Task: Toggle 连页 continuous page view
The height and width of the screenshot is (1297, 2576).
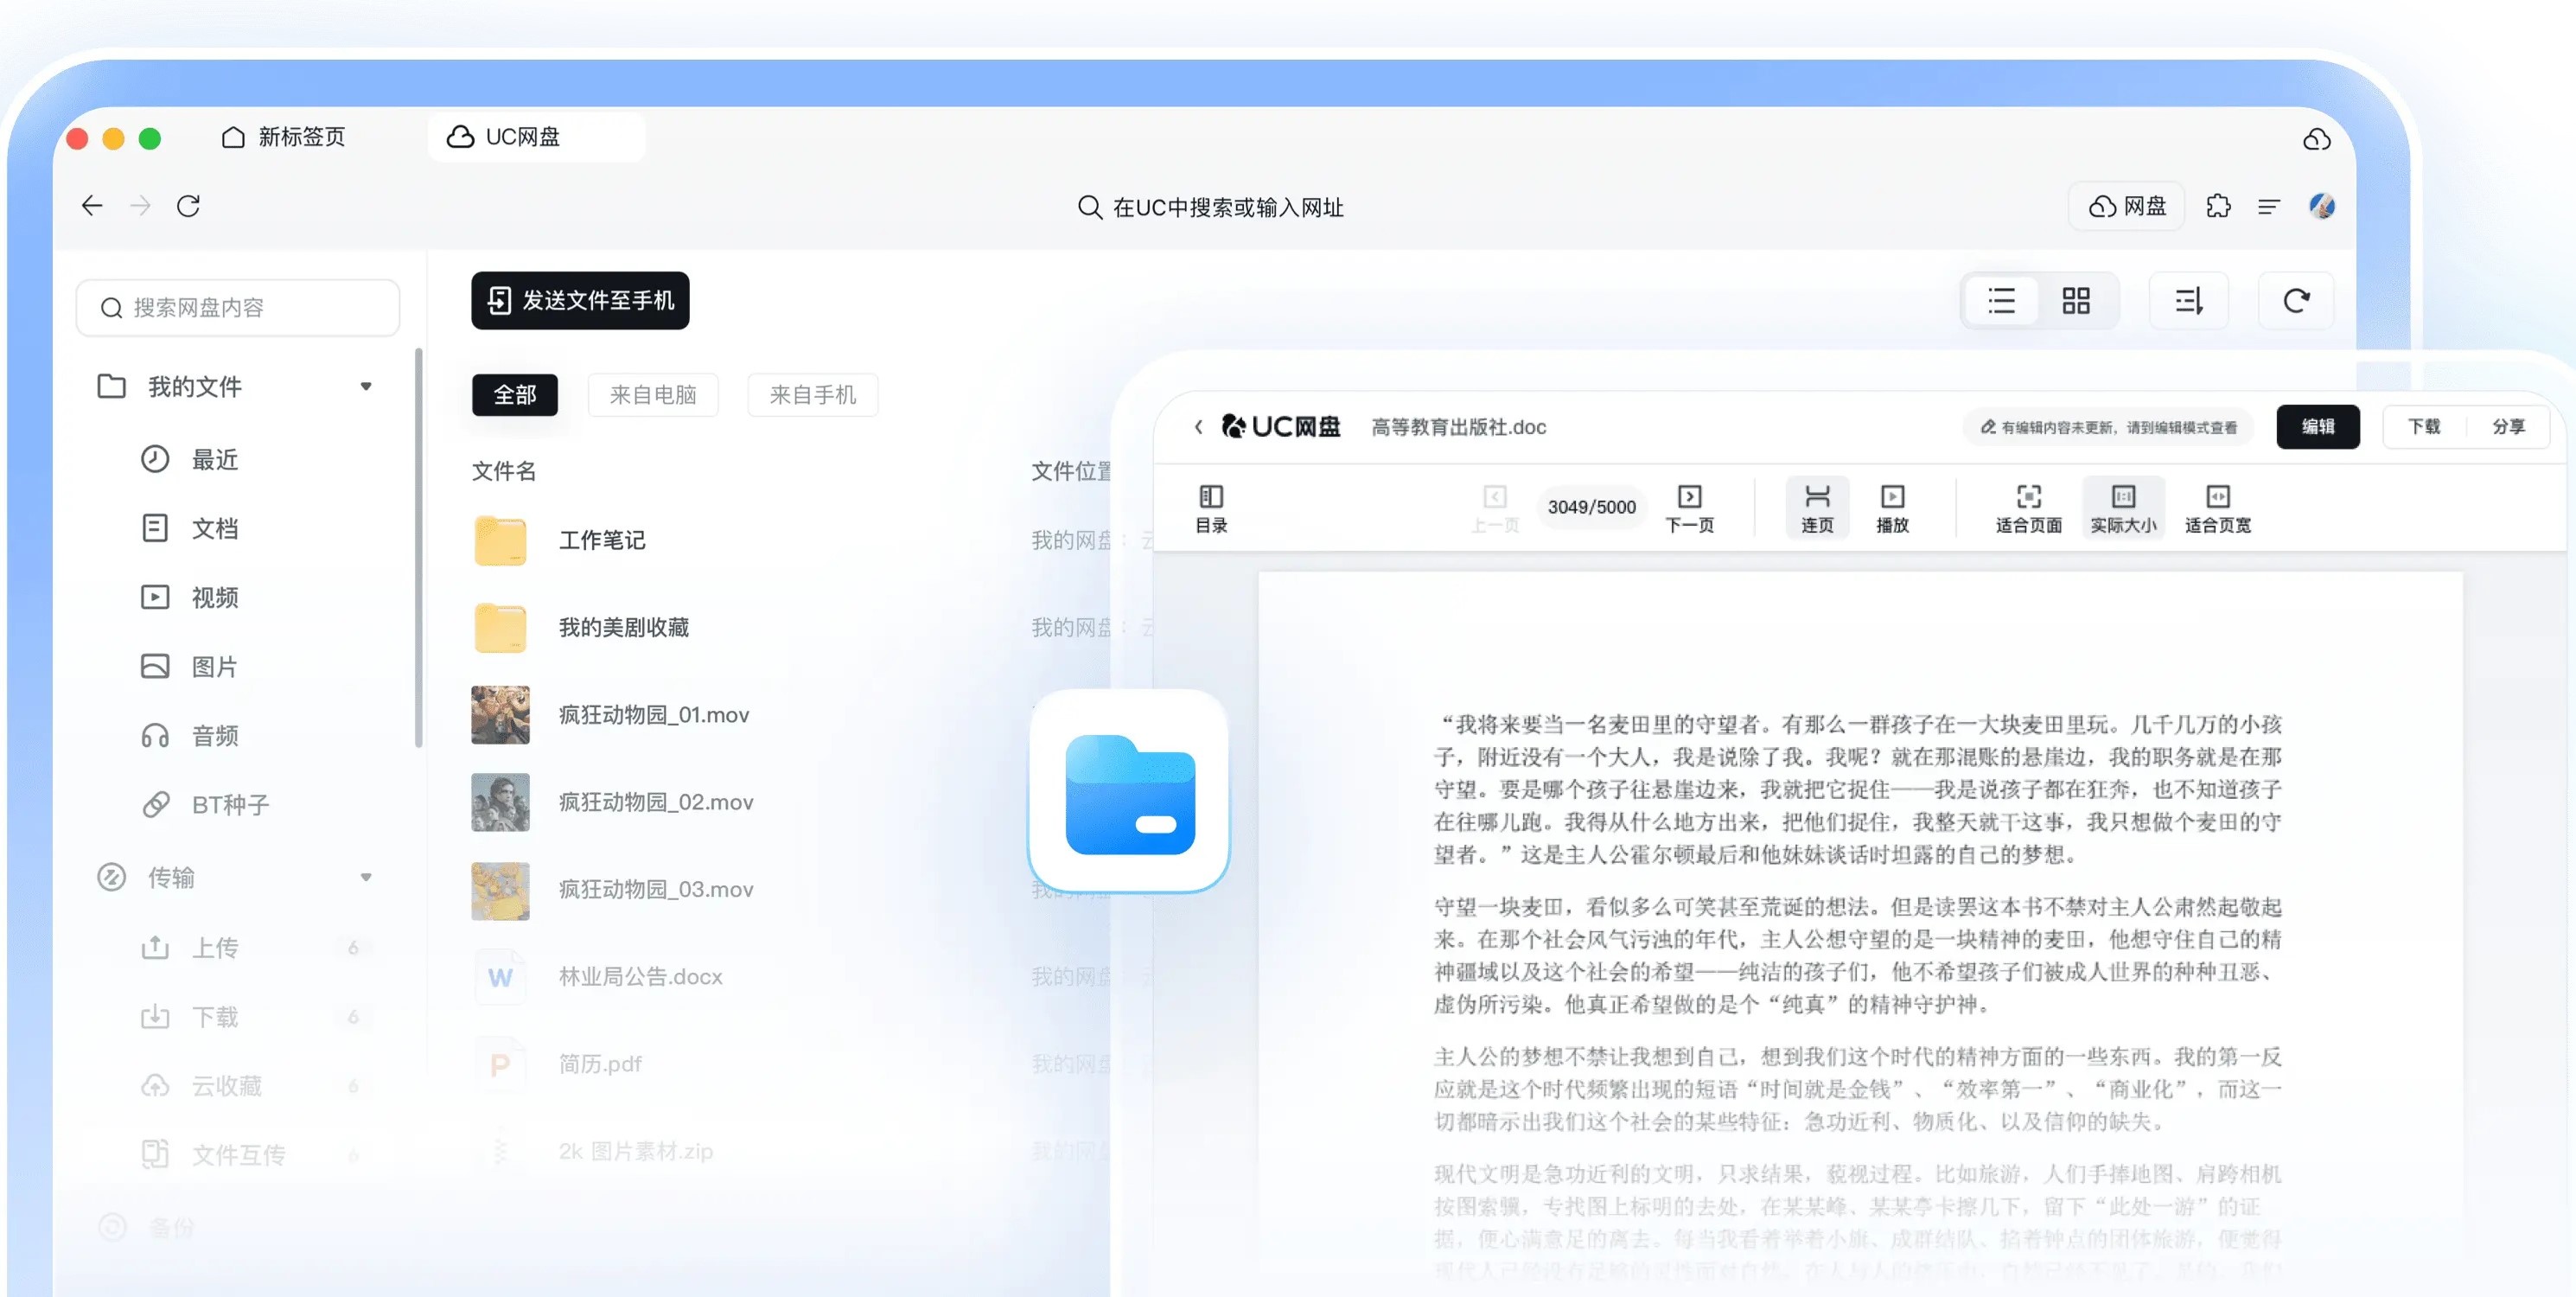Action: tap(1817, 507)
